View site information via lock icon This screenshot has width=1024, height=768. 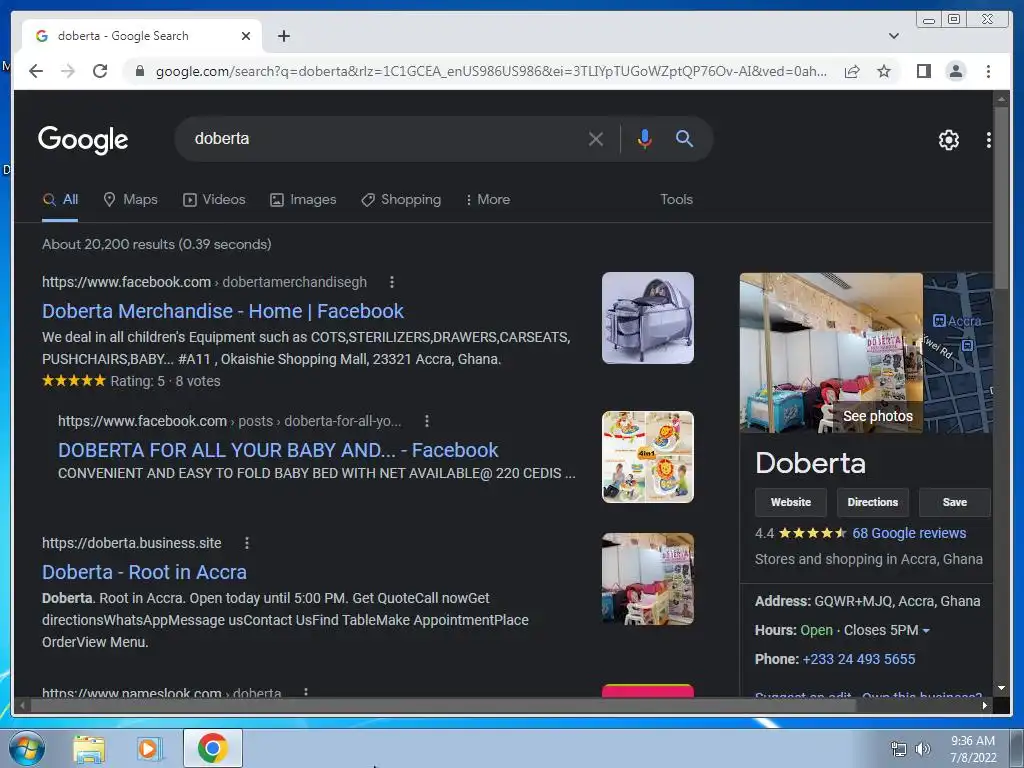click(x=139, y=71)
